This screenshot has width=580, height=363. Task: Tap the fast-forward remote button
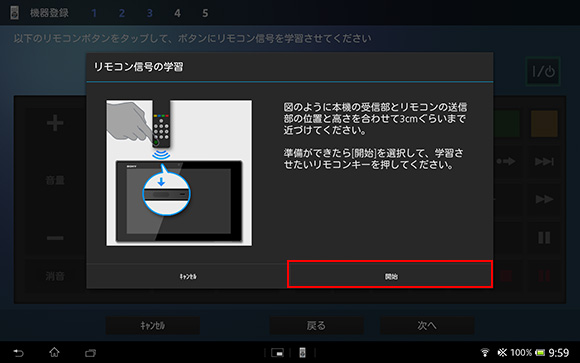[544, 199]
